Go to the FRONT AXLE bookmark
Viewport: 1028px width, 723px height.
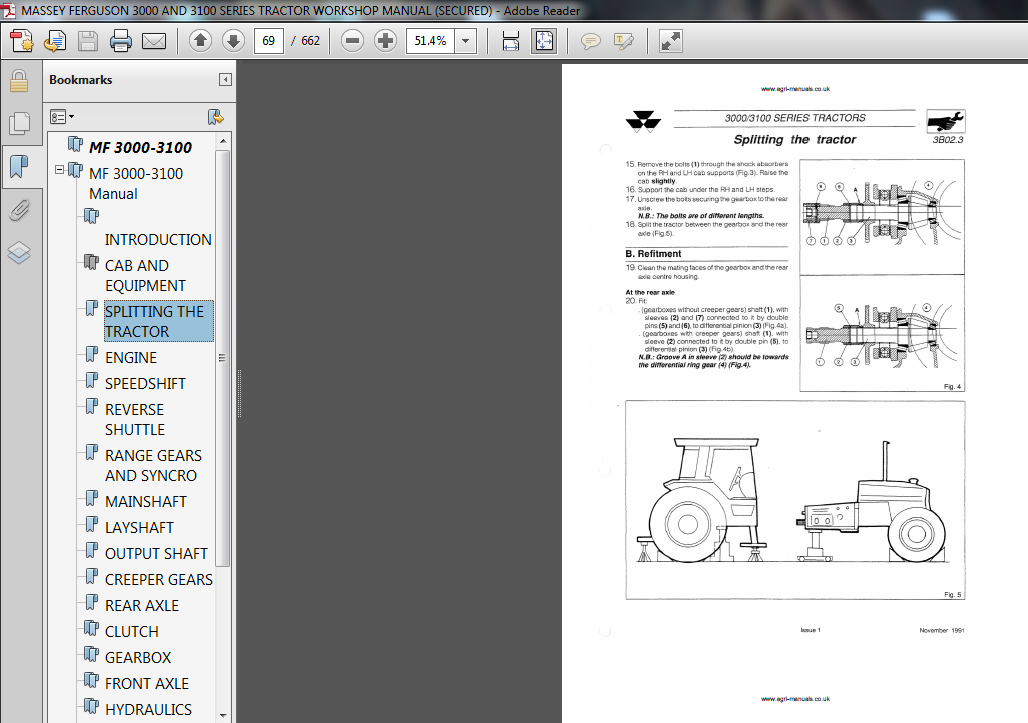(x=147, y=684)
